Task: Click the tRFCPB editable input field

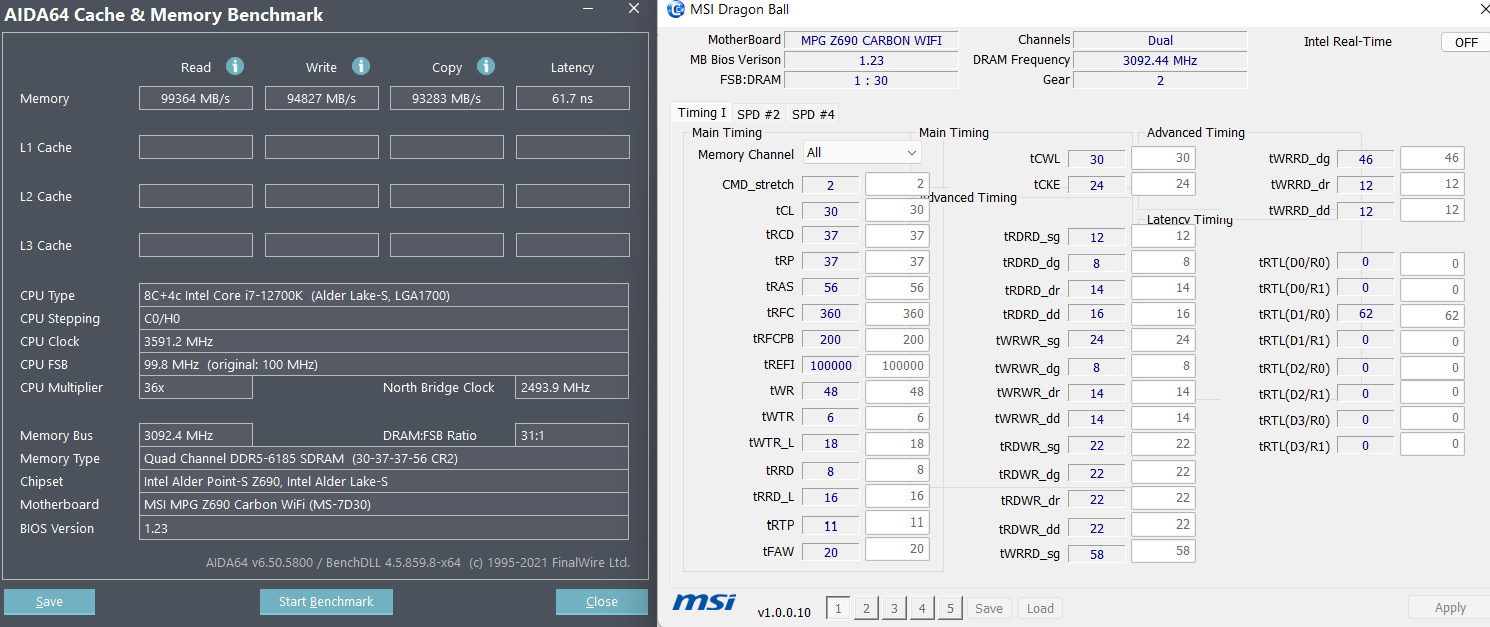Action: [x=897, y=340]
